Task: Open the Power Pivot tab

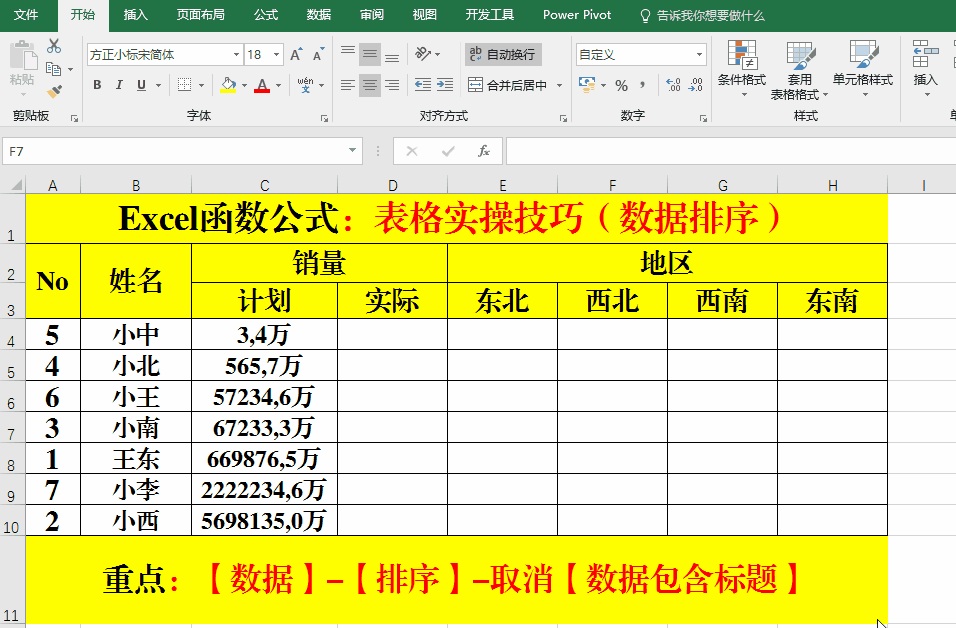Action: [x=577, y=15]
